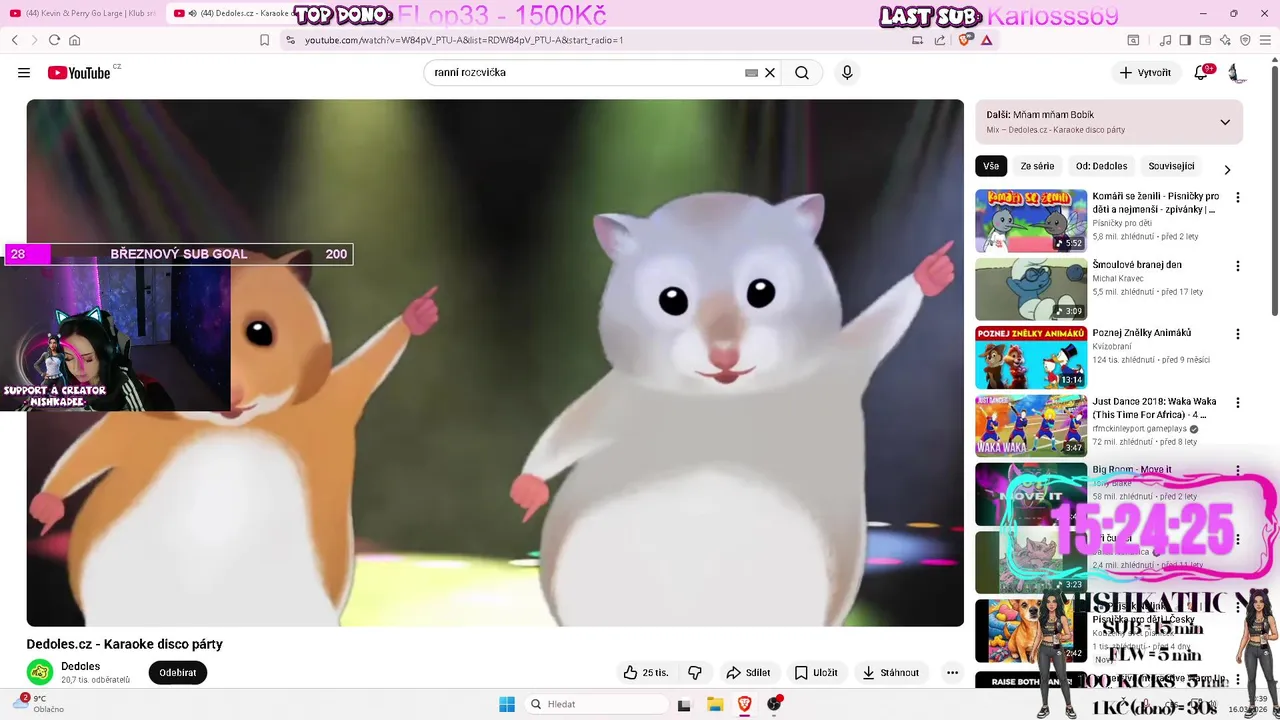Dislike the video with the thumbs down
This screenshot has height=720, width=1280.
click(695, 673)
